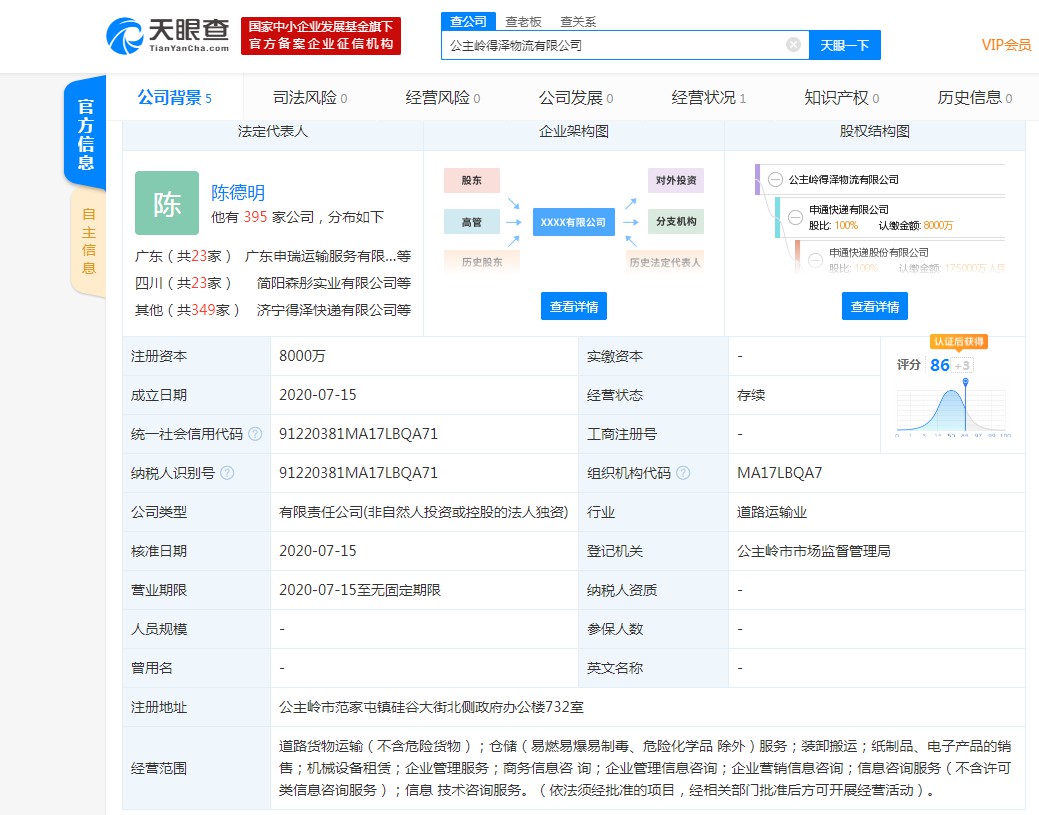Click the score distribution chart

pos(952,409)
